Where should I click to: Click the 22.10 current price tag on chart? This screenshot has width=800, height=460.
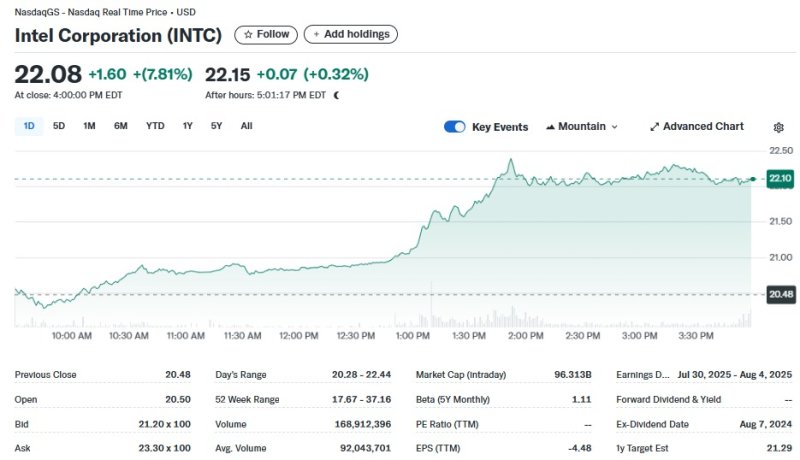point(780,178)
